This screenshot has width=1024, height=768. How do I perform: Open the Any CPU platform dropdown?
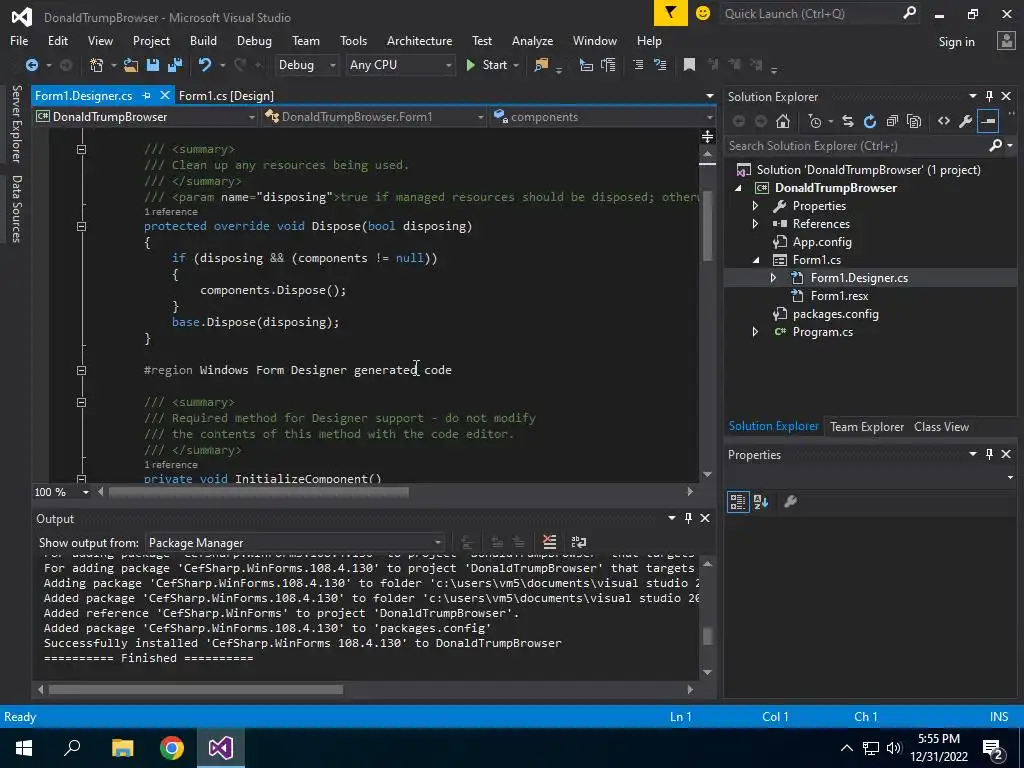(x=400, y=65)
